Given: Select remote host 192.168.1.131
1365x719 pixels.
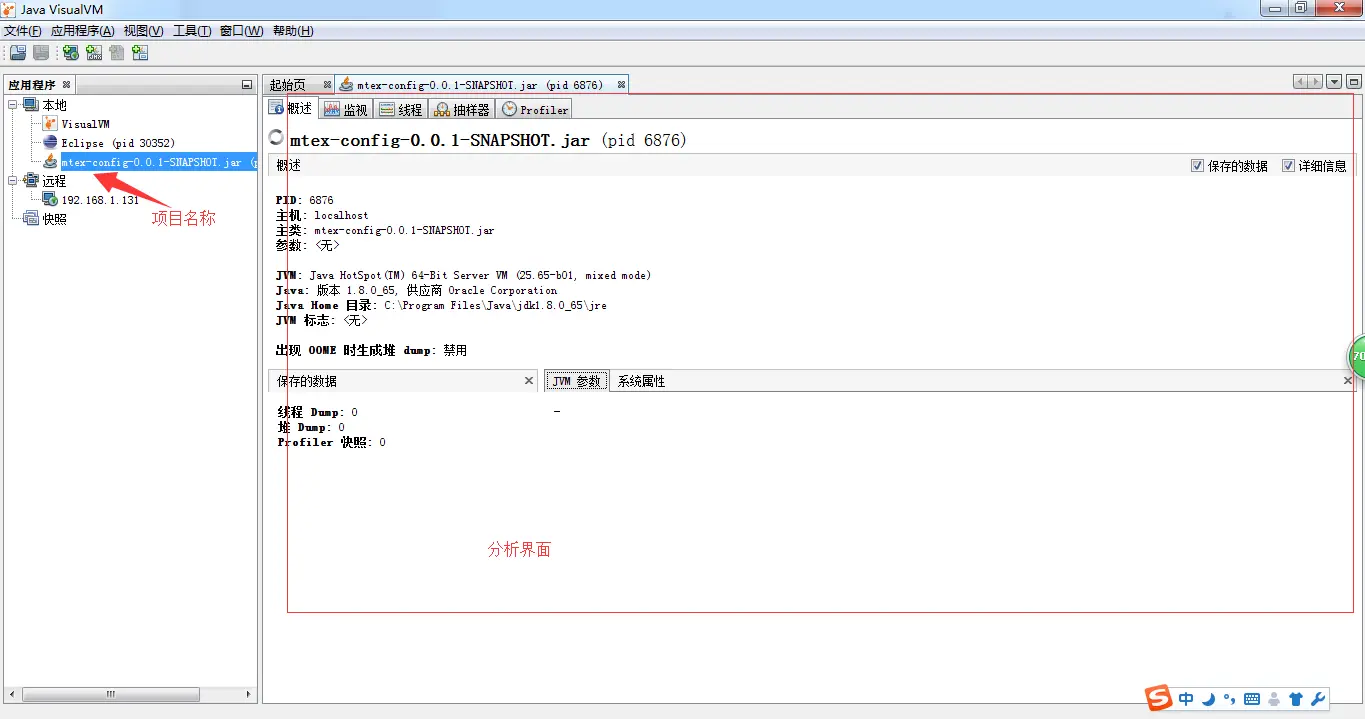Looking at the screenshot, I should point(100,200).
